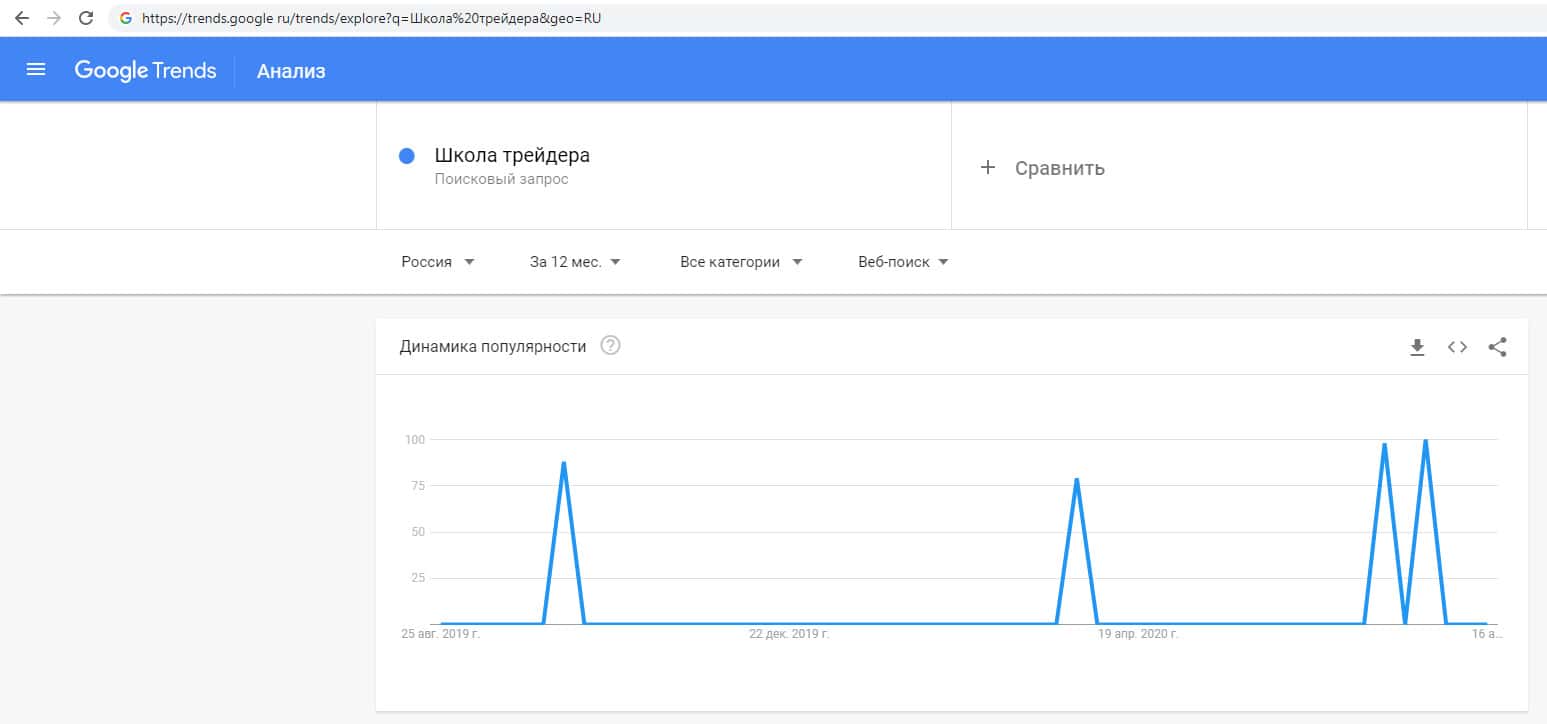
Task: Click the plus icon to add comparison
Action: click(988, 168)
